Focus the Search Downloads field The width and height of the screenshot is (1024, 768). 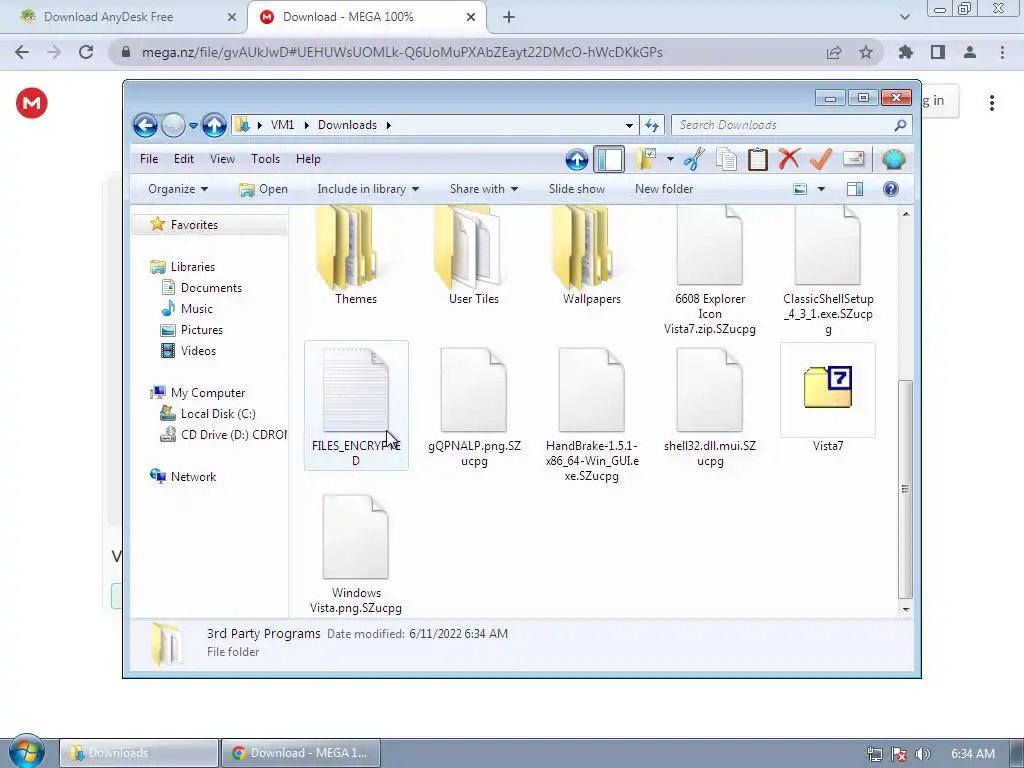(780, 125)
